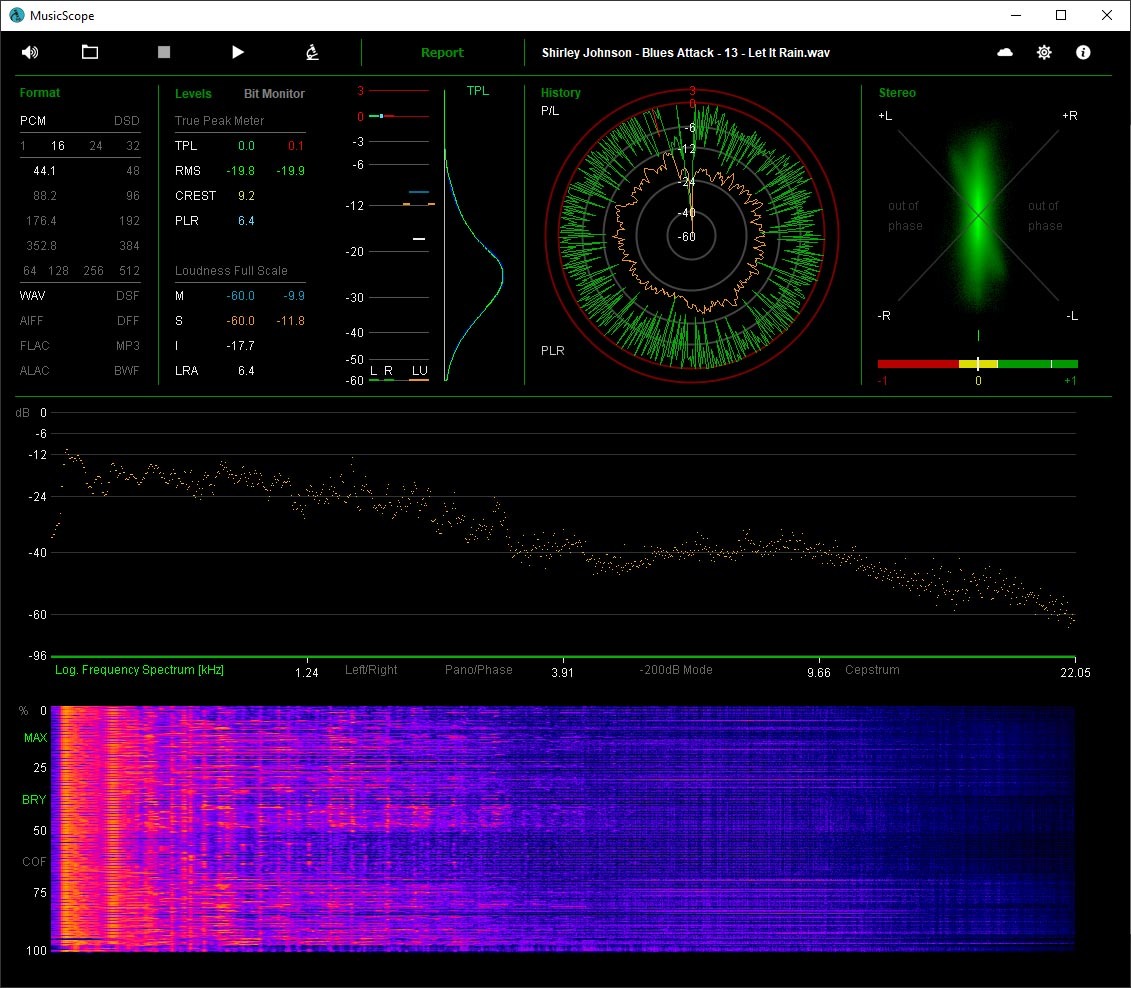Mute audio with the speaker icon
The height and width of the screenshot is (988, 1131).
pyautogui.click(x=30, y=52)
